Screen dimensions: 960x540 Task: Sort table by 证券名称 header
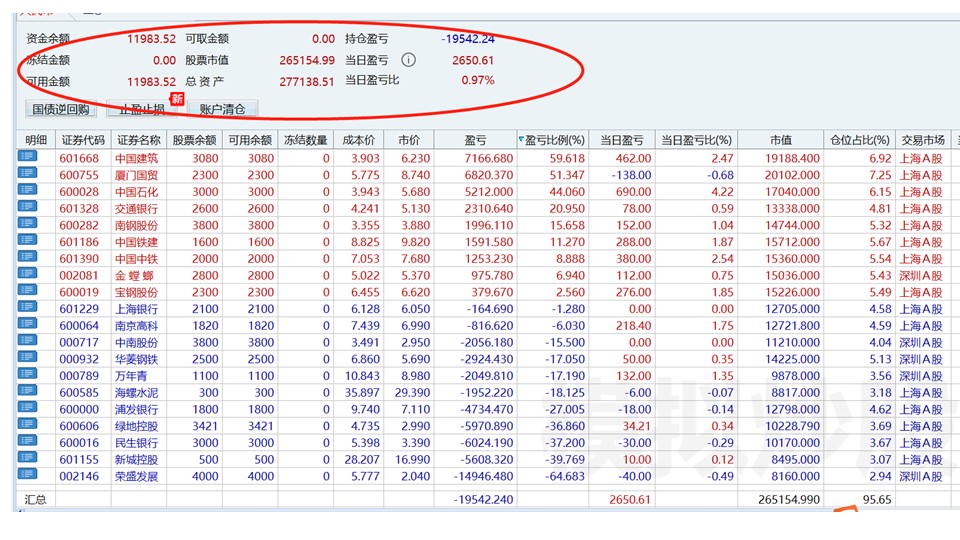pyautogui.click(x=139, y=140)
